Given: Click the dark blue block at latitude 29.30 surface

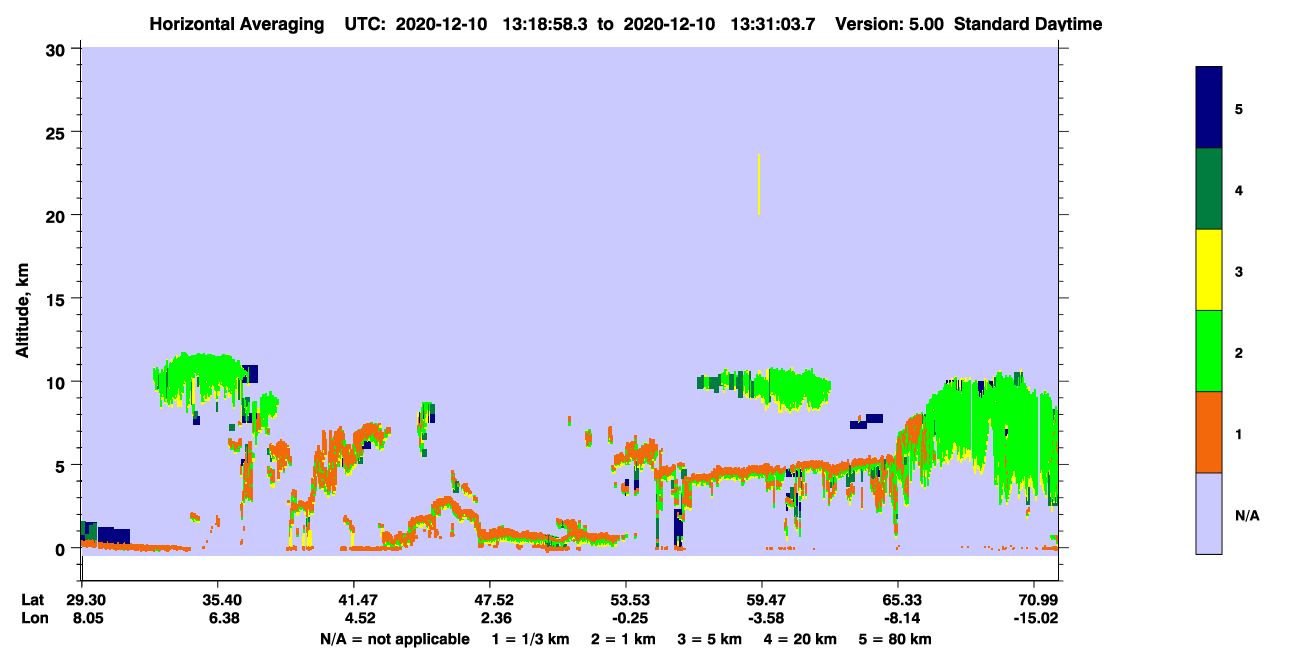Looking at the screenshot, I should pyautogui.click(x=105, y=534).
